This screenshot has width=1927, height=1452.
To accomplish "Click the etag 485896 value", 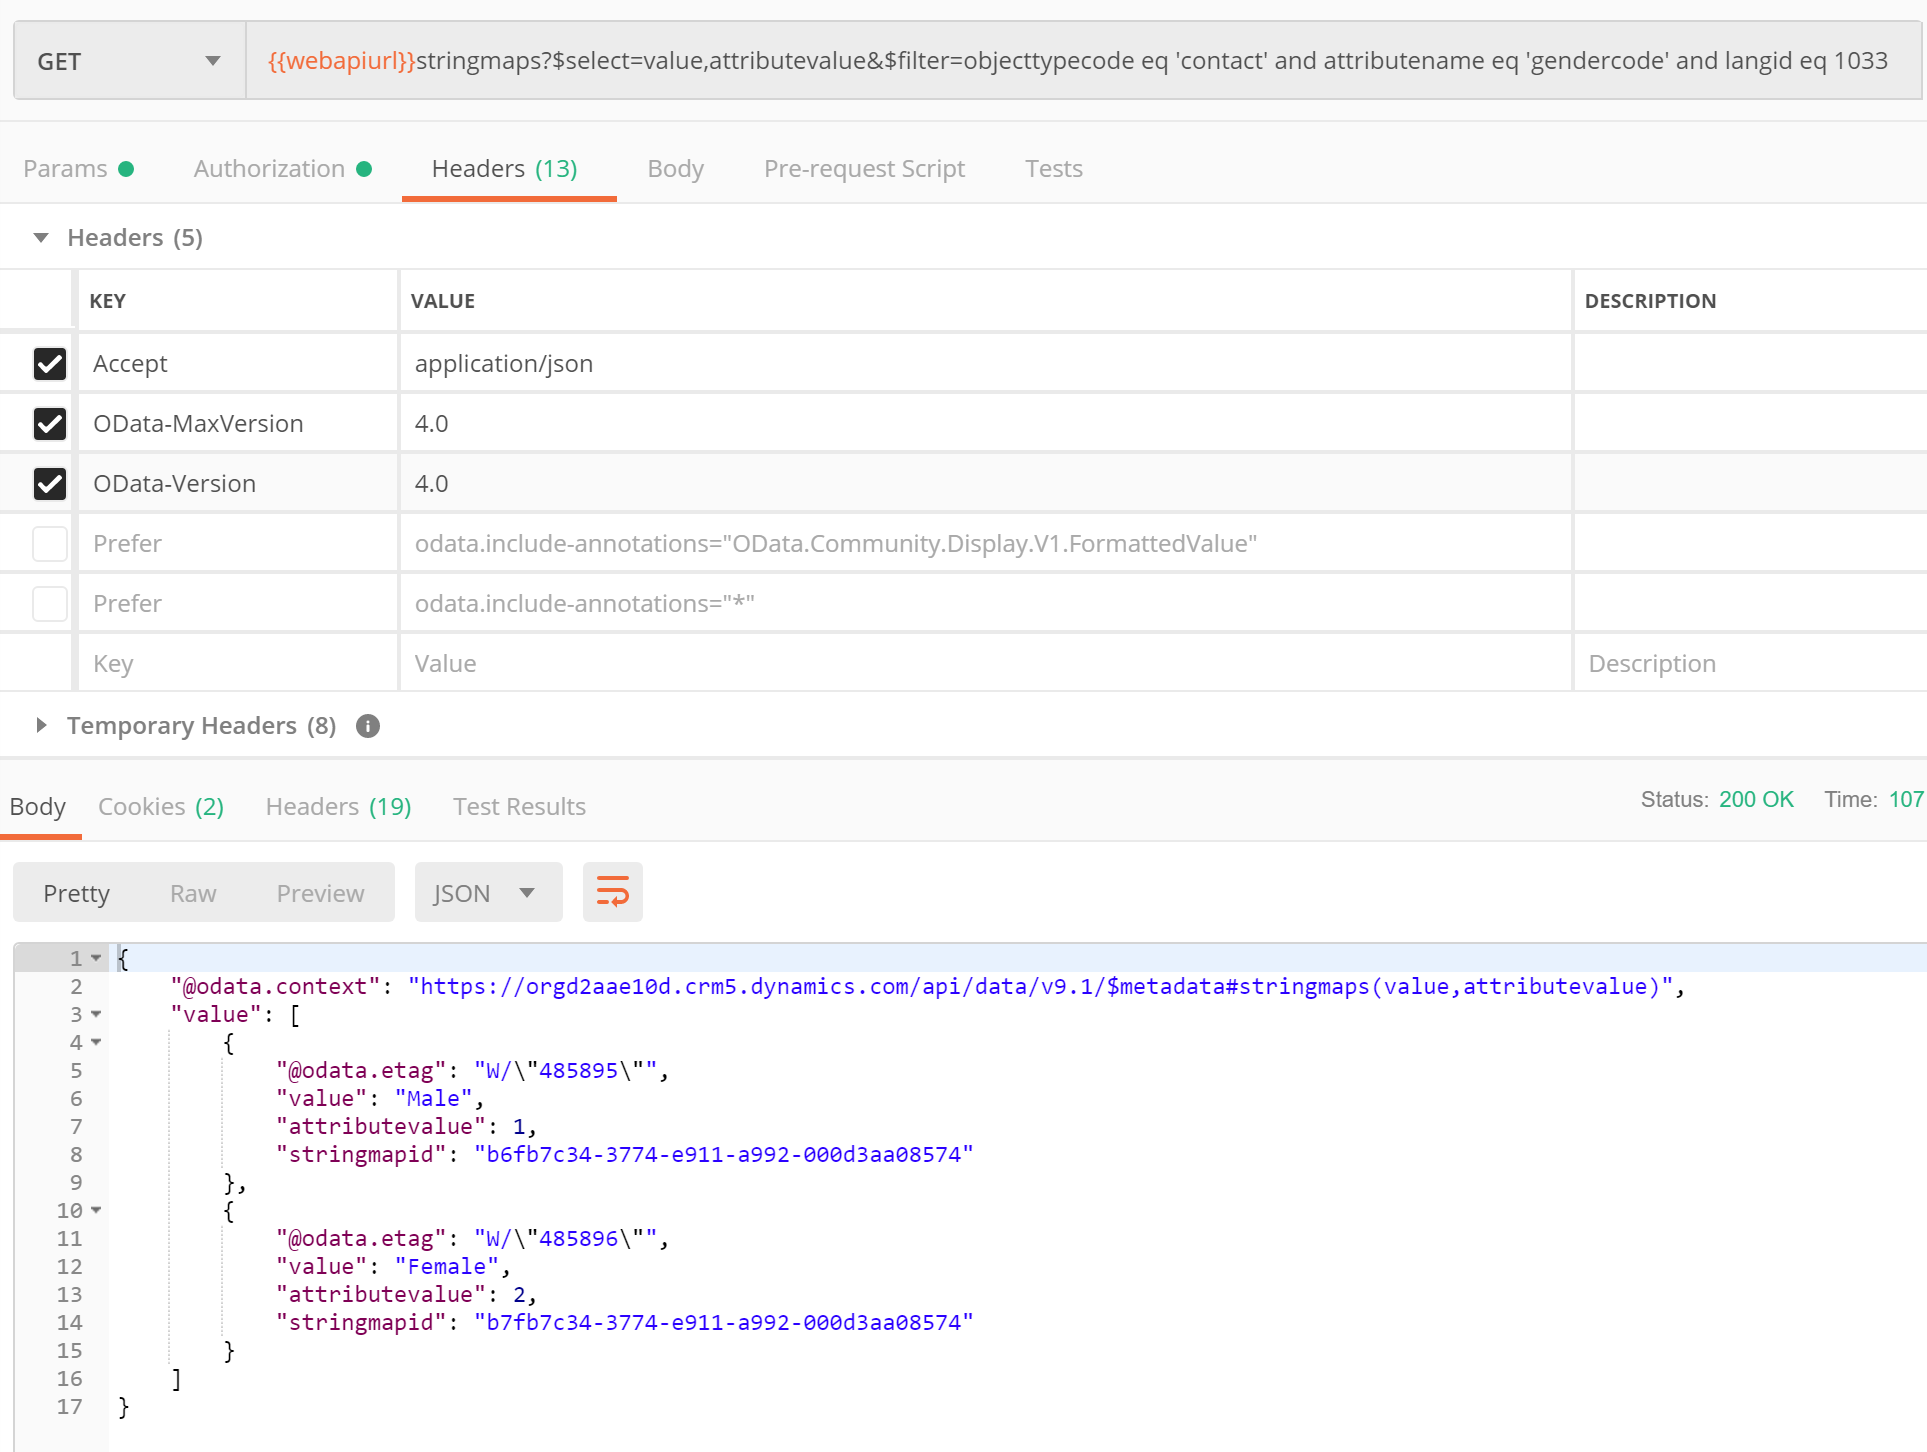I will click(566, 1238).
